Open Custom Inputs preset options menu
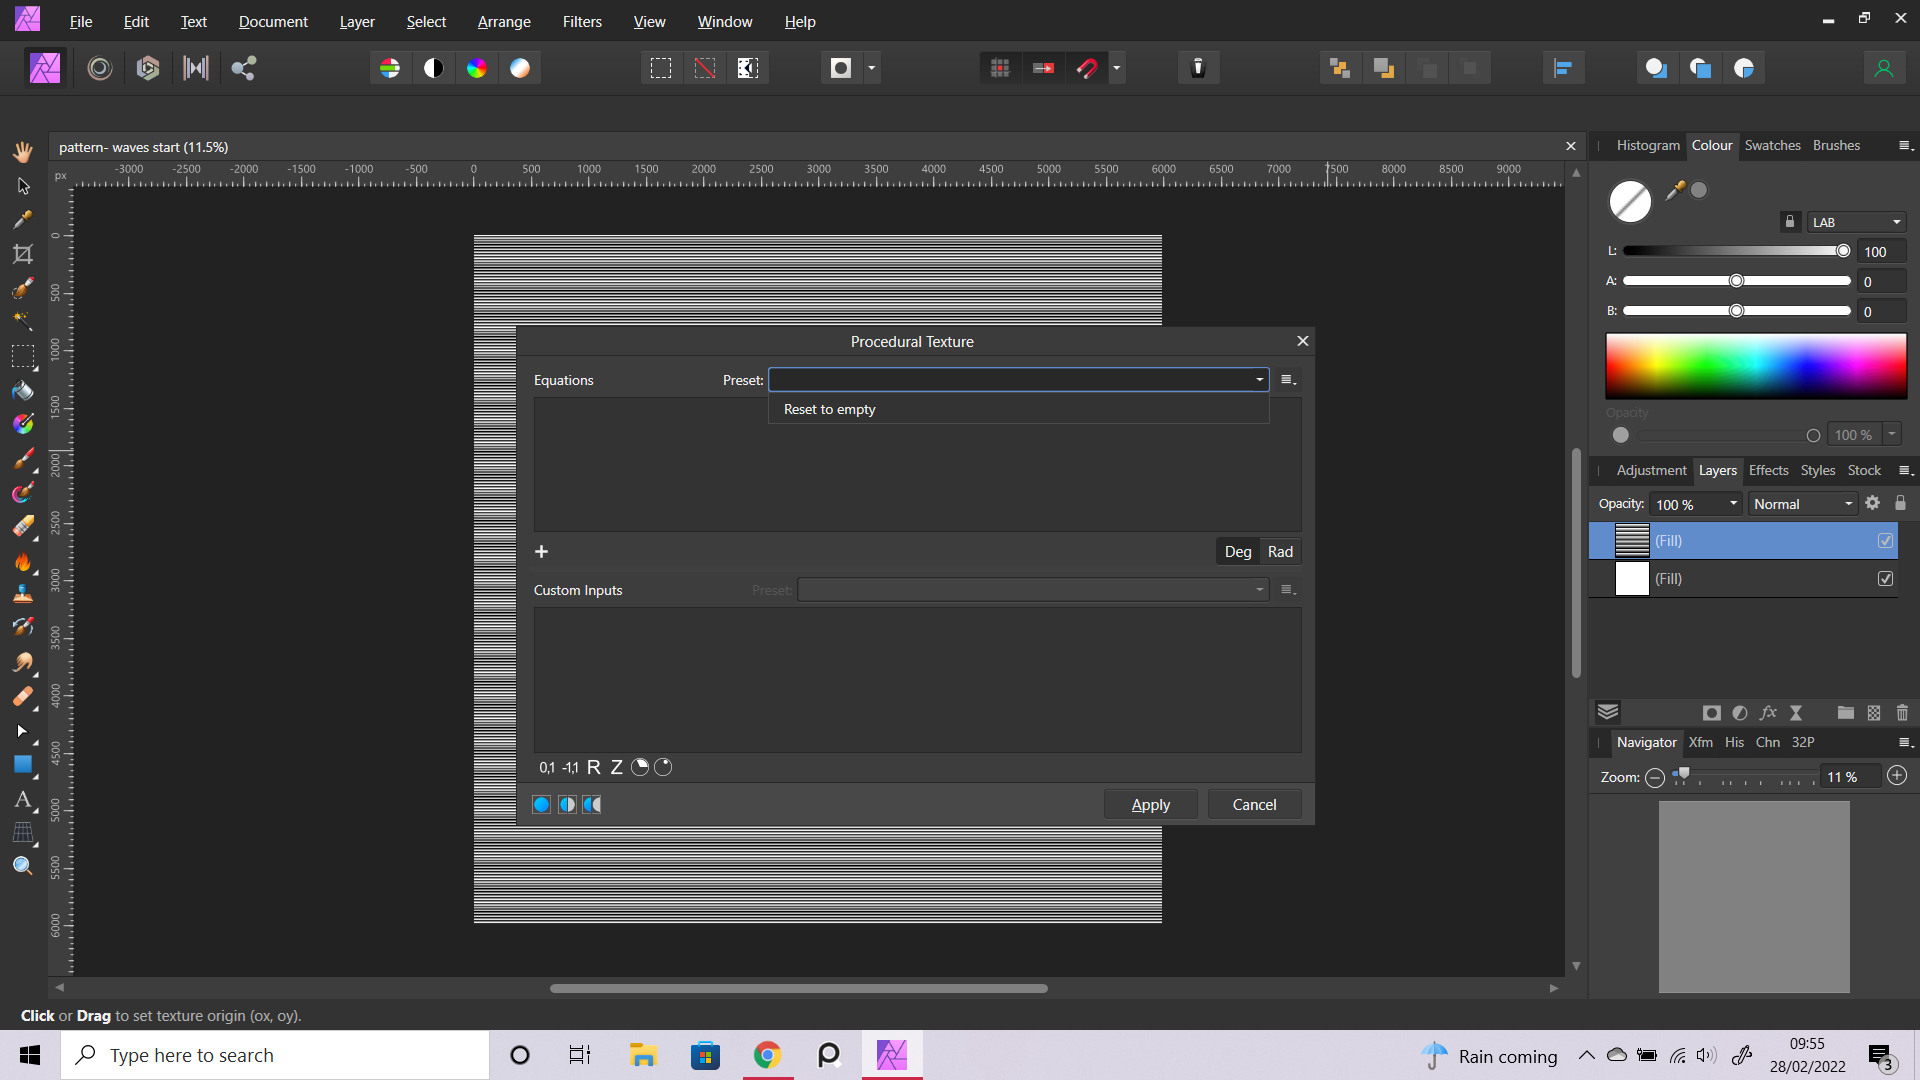 (1288, 590)
